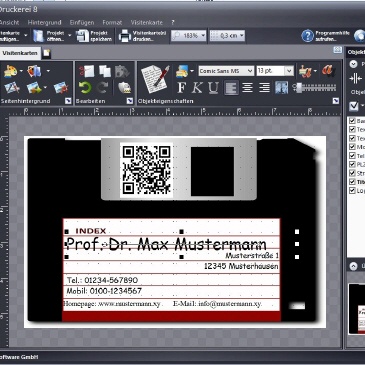Open the paint brush color tool

(304, 71)
